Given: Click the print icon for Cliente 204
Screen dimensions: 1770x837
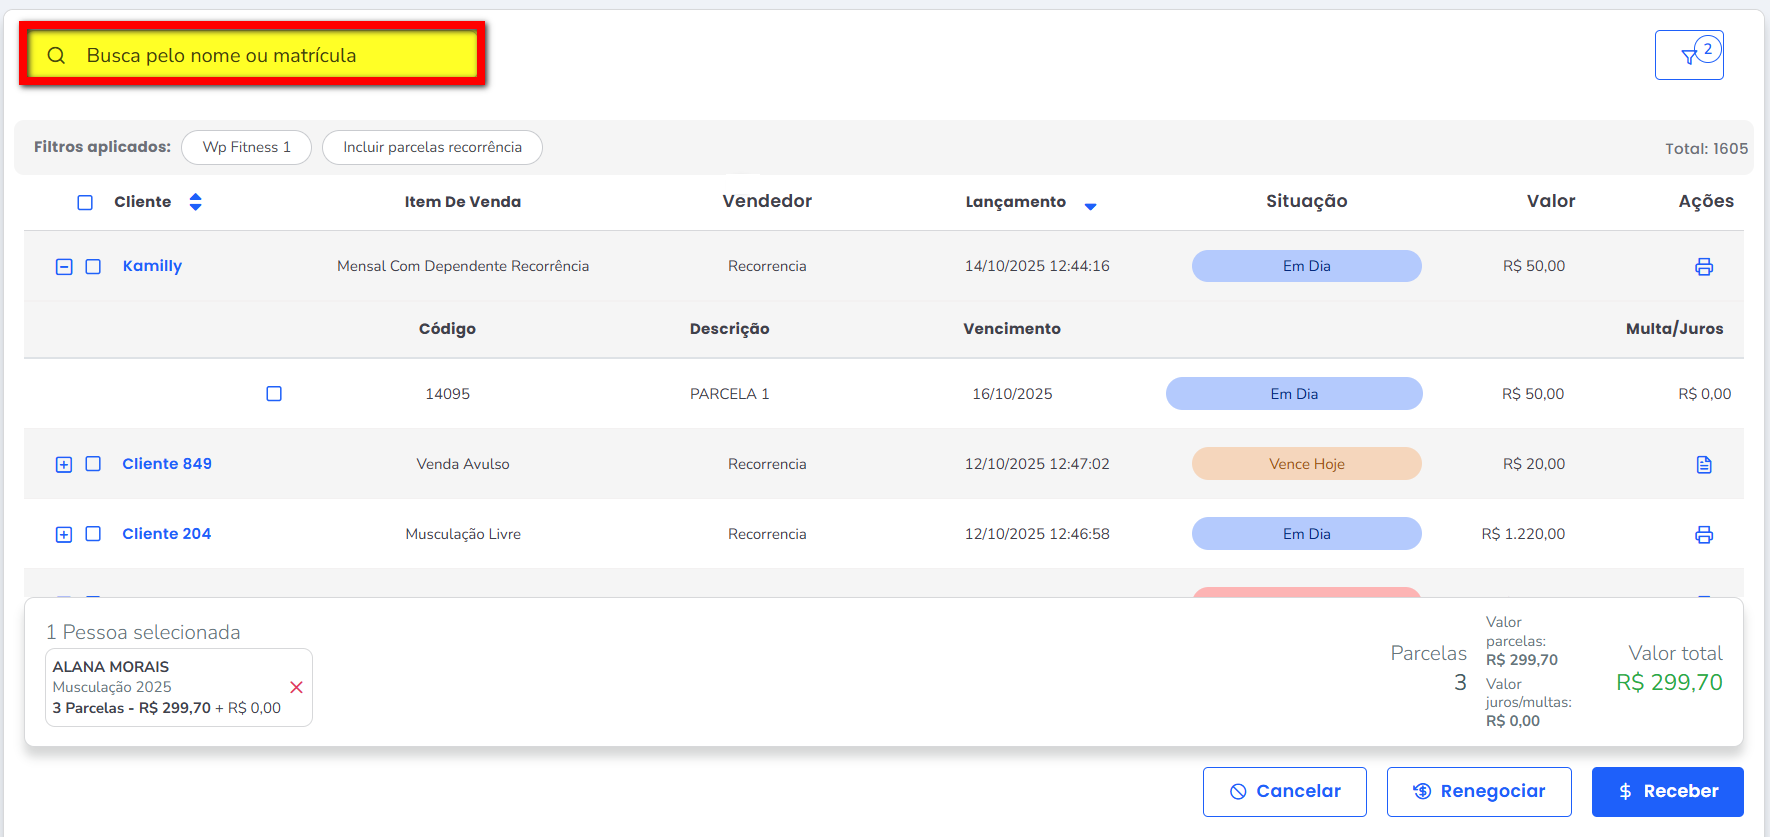Looking at the screenshot, I should click(1704, 535).
